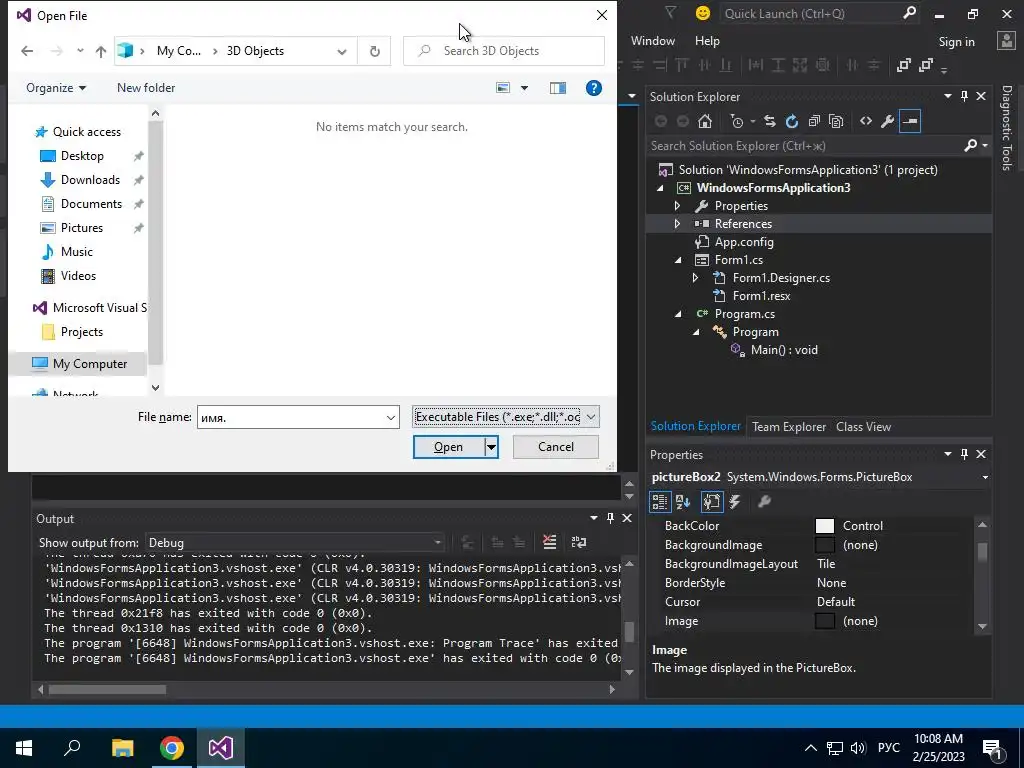
Task: Toggle Preview Selected Items button
Action: (x=910, y=121)
